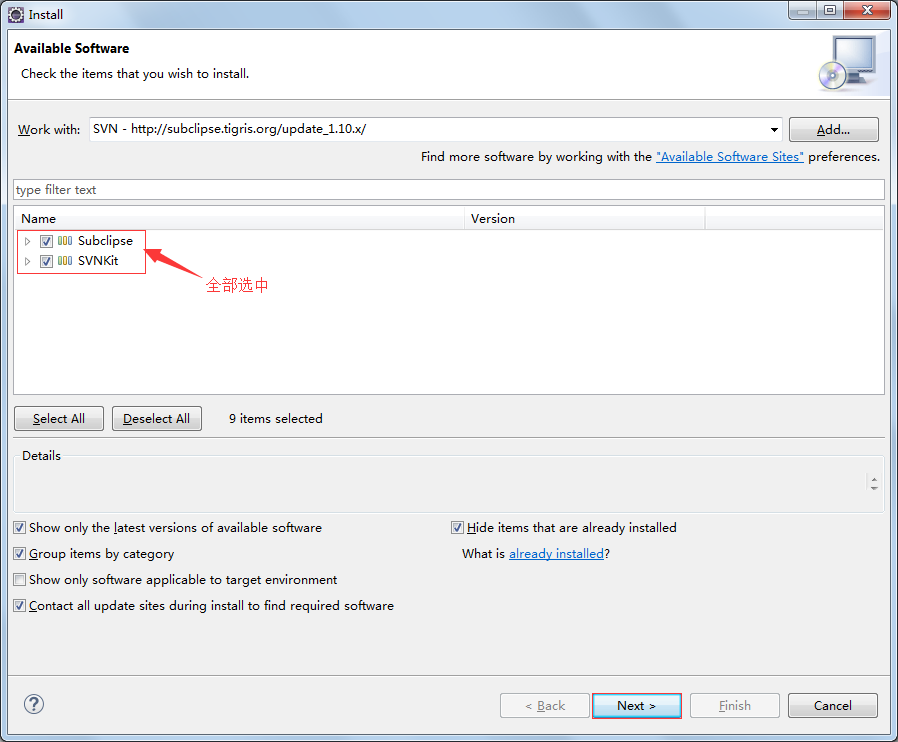Select the SVNKit row label
The height and width of the screenshot is (742, 898).
98,261
